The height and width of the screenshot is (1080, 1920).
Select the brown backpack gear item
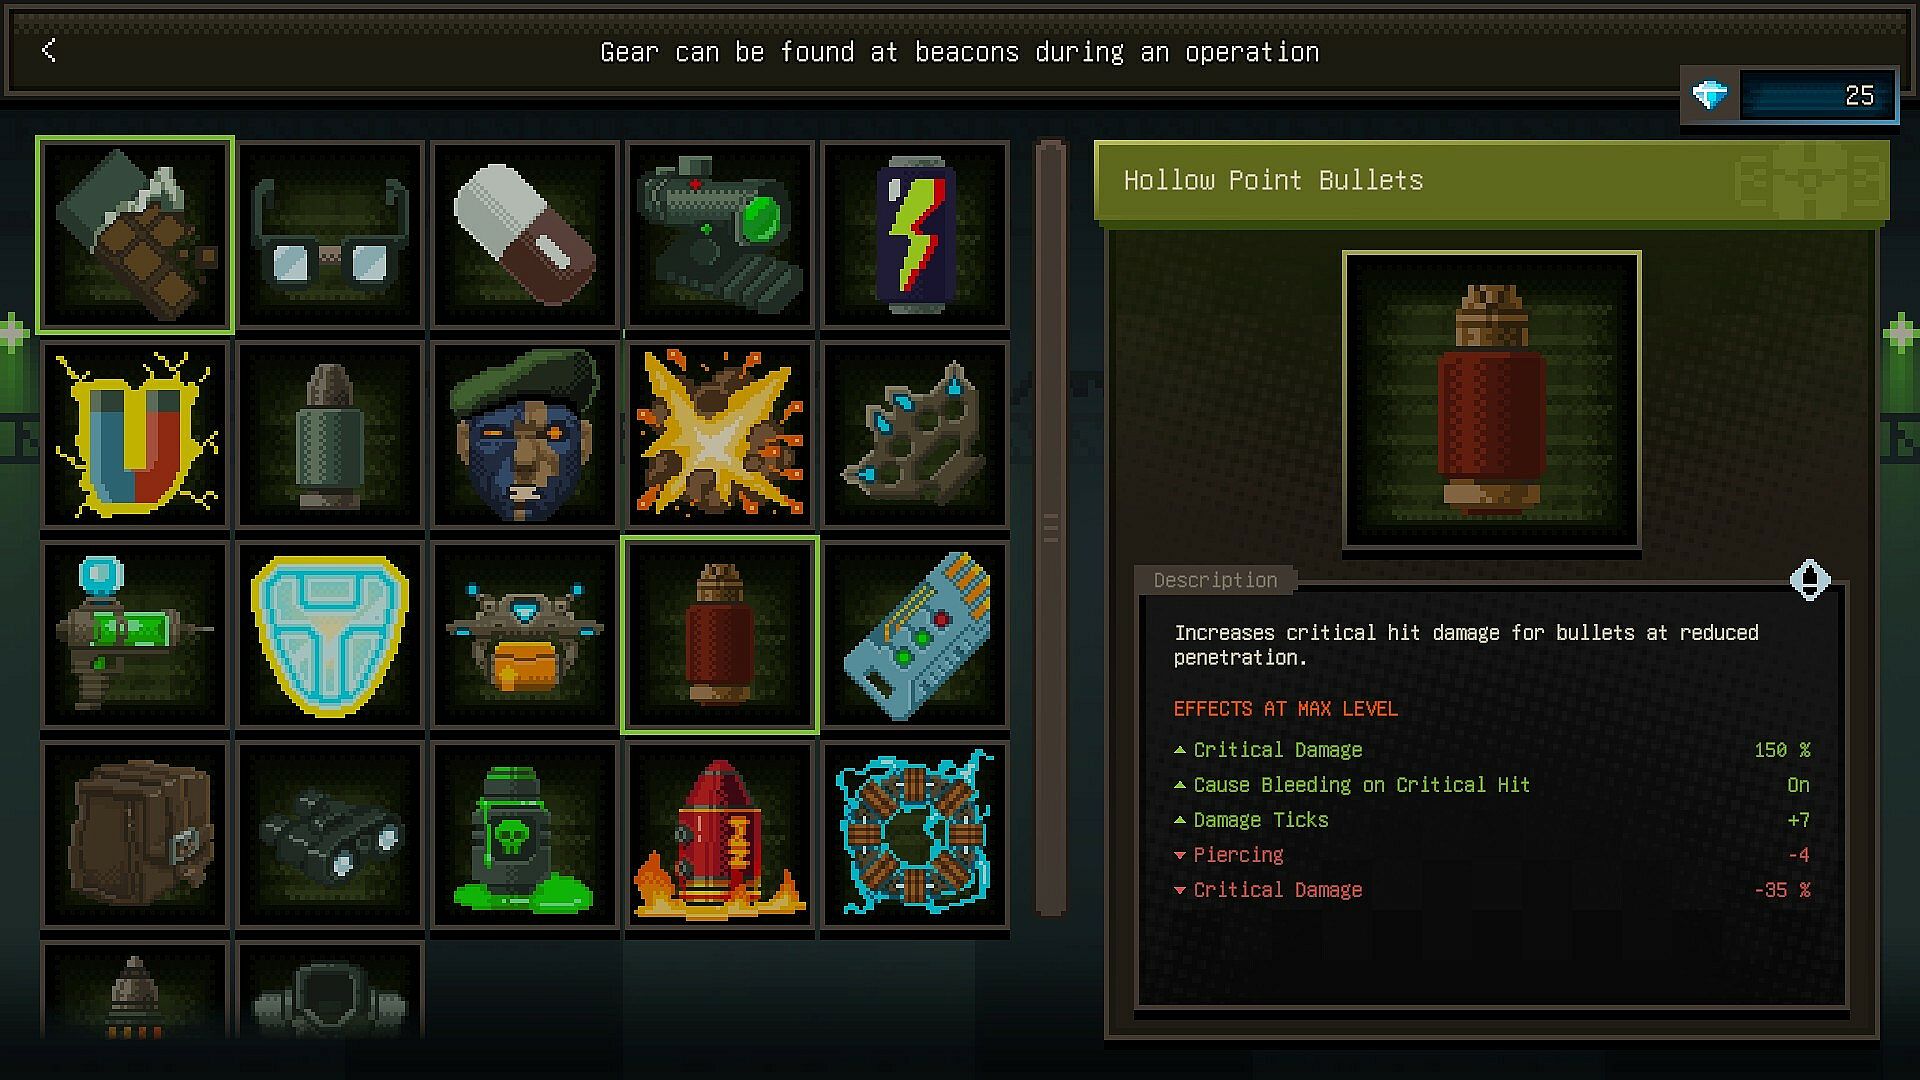pyautogui.click(x=135, y=835)
